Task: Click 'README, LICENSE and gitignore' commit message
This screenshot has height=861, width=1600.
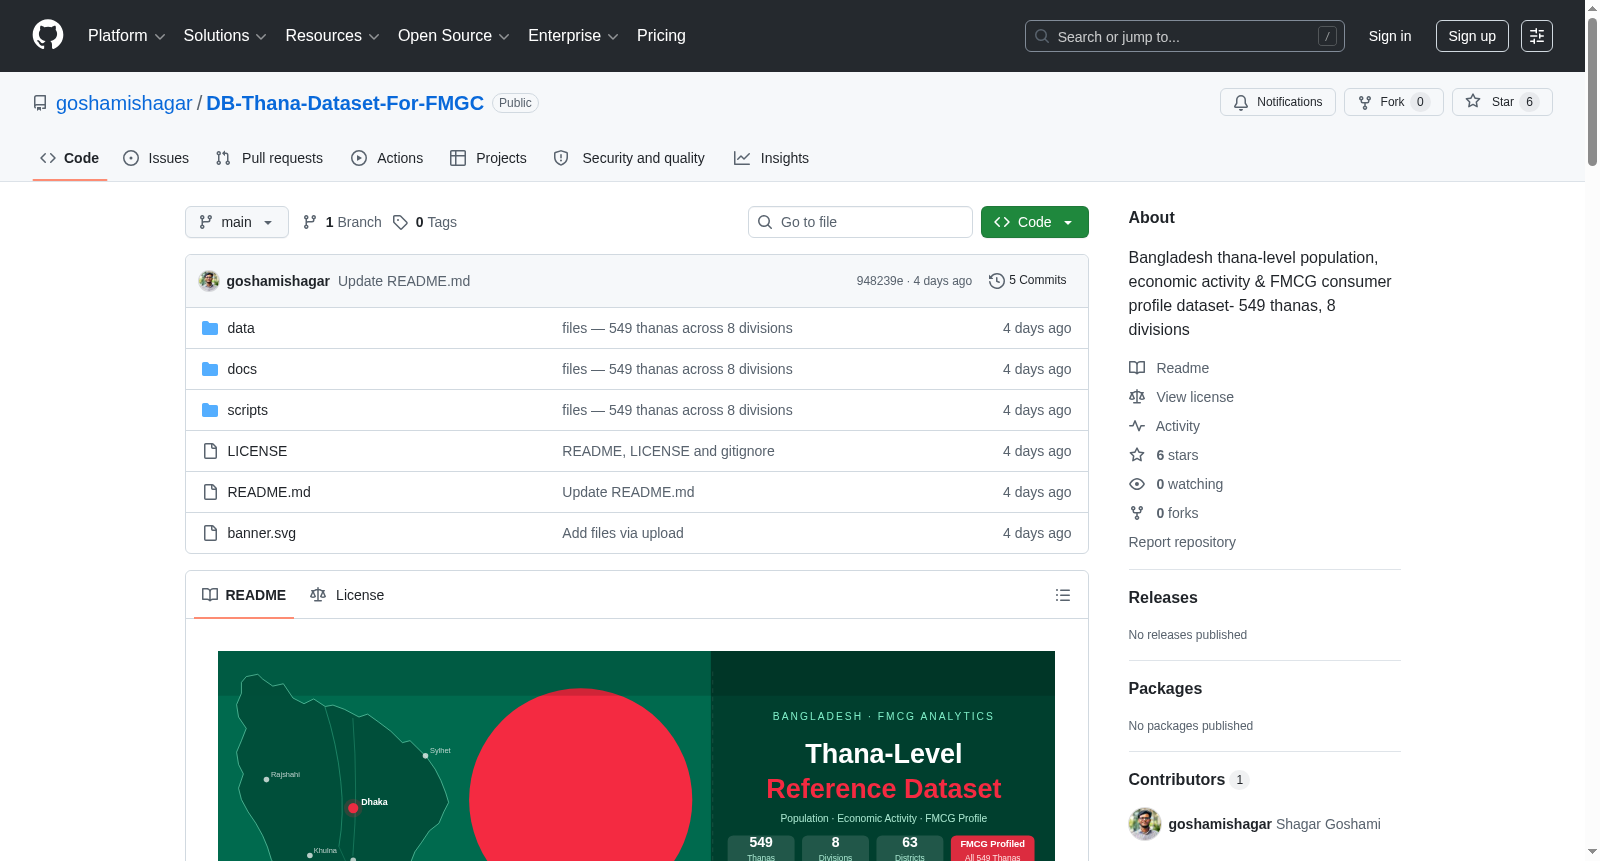Action: tap(668, 451)
